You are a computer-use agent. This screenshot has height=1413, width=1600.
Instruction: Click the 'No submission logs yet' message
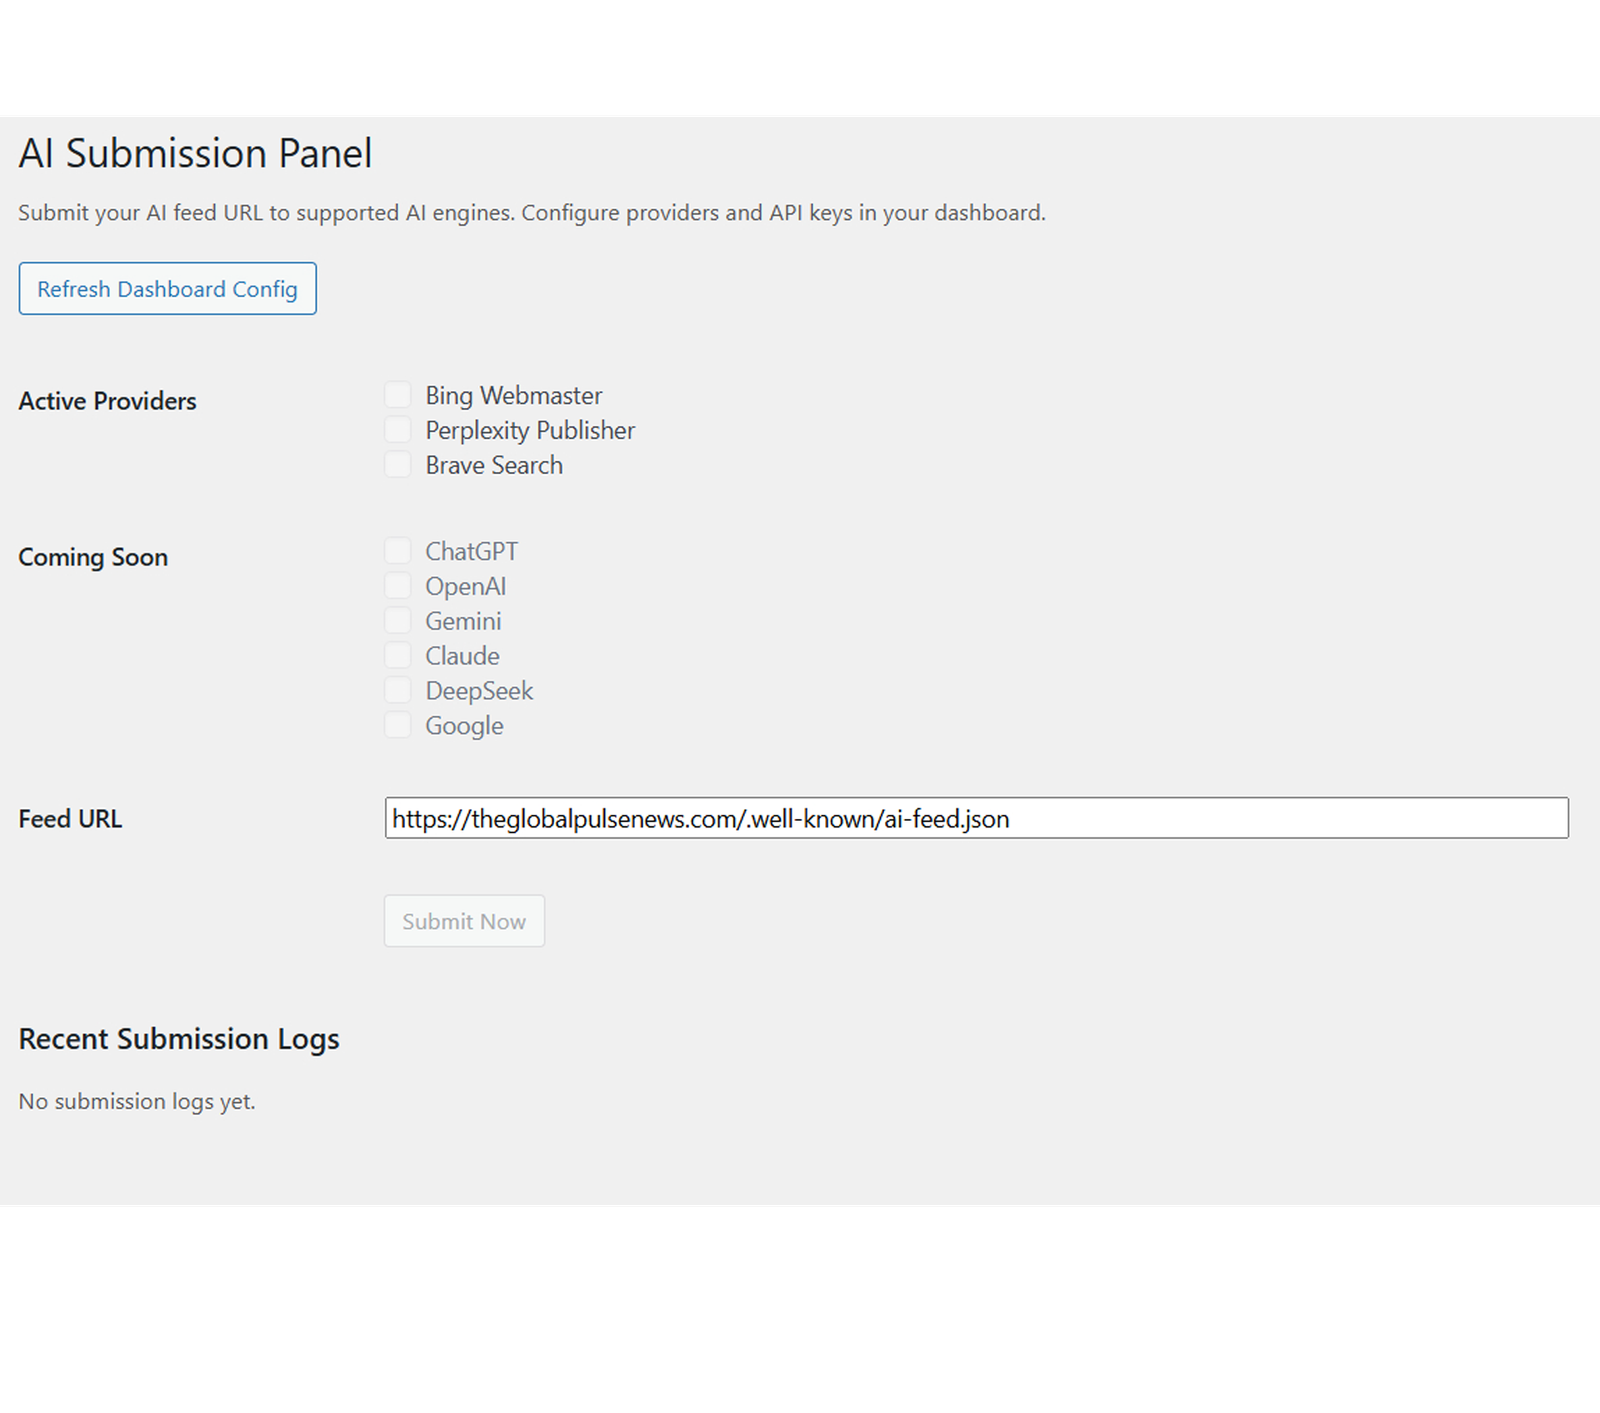point(137,1101)
